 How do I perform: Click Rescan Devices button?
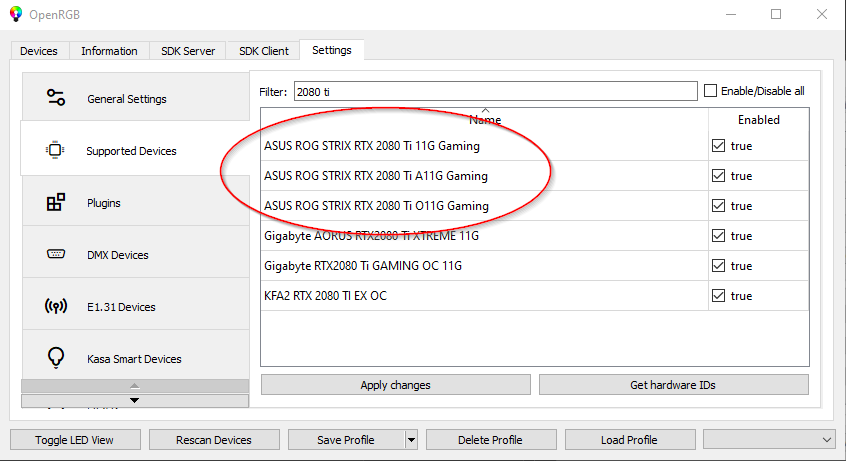point(214,440)
